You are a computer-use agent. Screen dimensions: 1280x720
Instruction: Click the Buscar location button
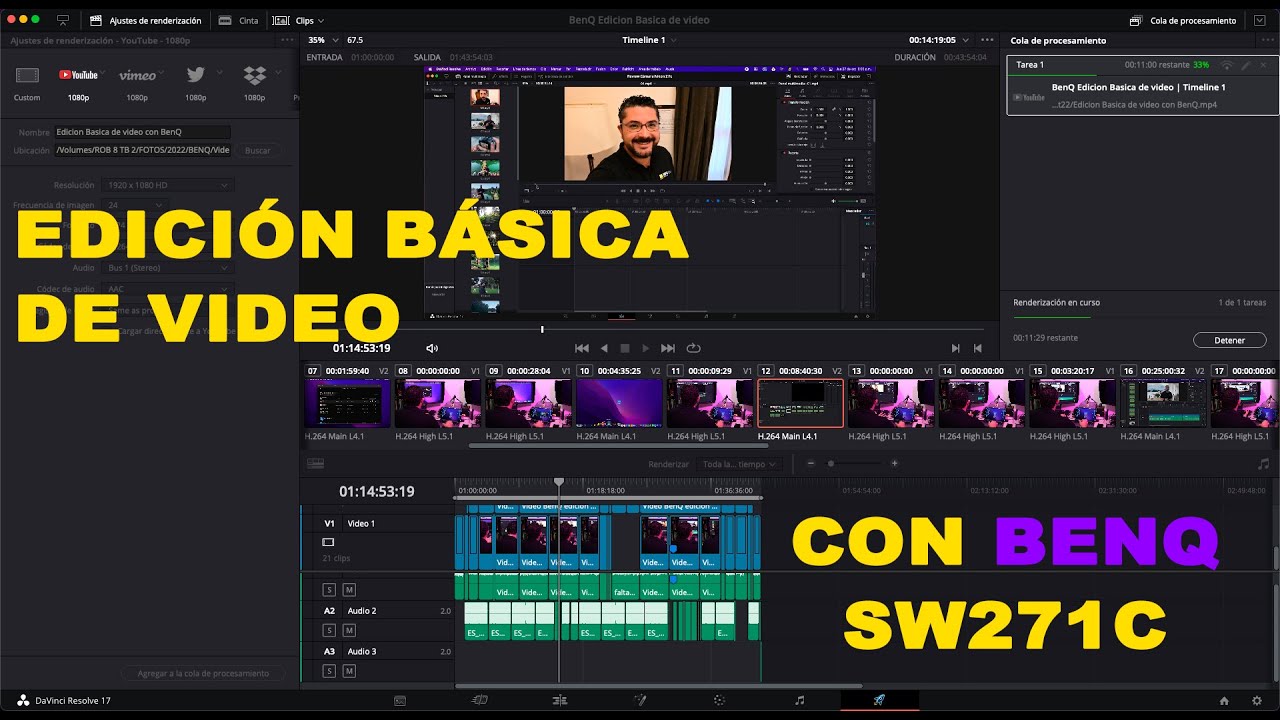coord(258,150)
